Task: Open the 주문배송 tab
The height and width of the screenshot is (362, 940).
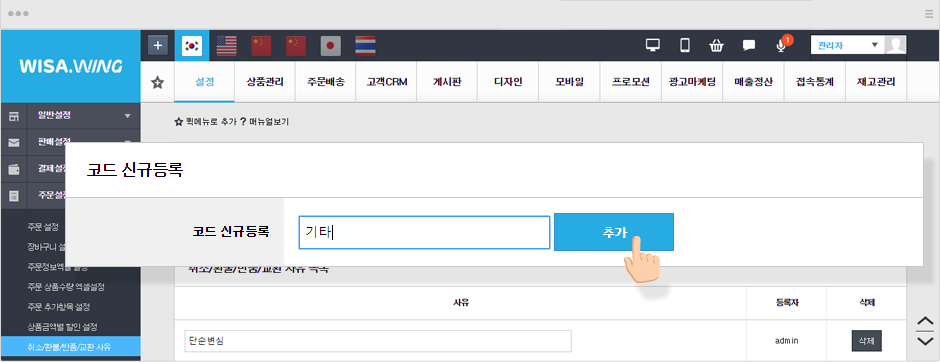Action: click(x=326, y=82)
